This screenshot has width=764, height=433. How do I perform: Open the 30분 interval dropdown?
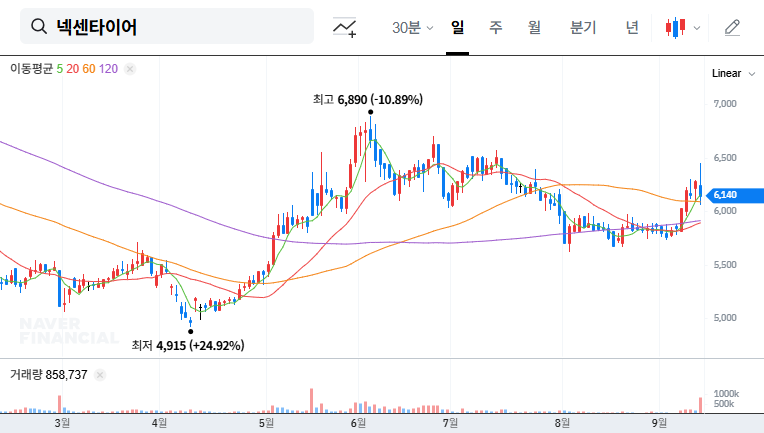(x=412, y=27)
